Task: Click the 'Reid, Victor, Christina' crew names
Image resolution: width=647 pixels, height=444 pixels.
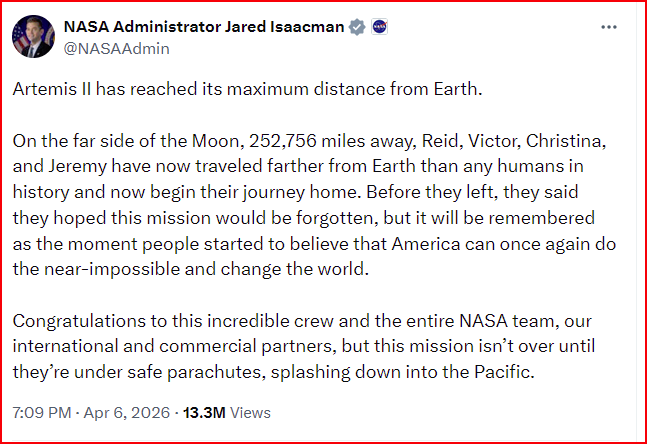Action: (514, 141)
